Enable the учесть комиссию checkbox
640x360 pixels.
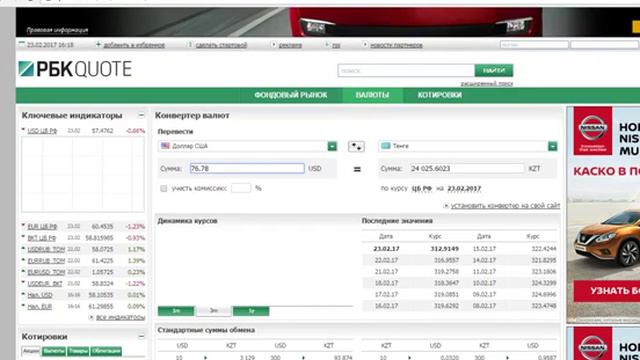click(164, 189)
